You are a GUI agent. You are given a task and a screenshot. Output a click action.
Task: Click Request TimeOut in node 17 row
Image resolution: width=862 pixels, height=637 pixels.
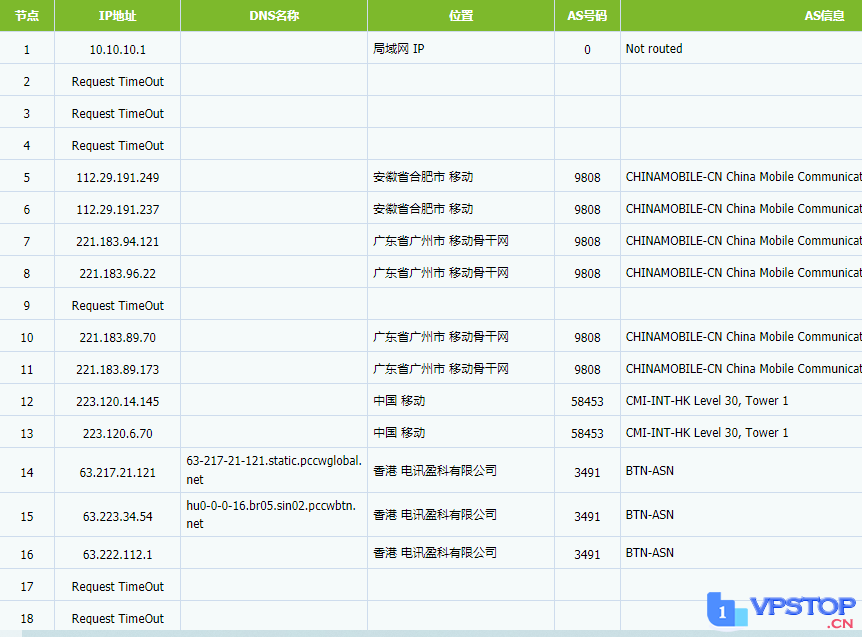click(x=118, y=586)
